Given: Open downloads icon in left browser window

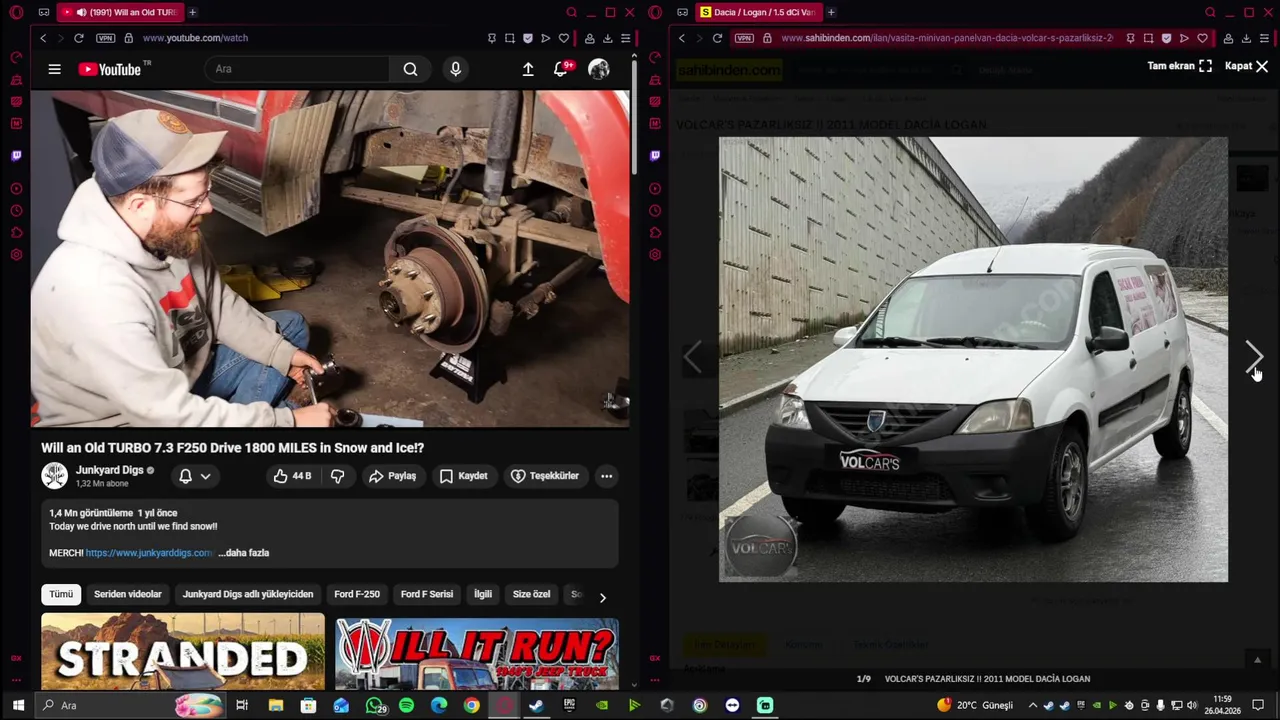Looking at the screenshot, I should [608, 38].
